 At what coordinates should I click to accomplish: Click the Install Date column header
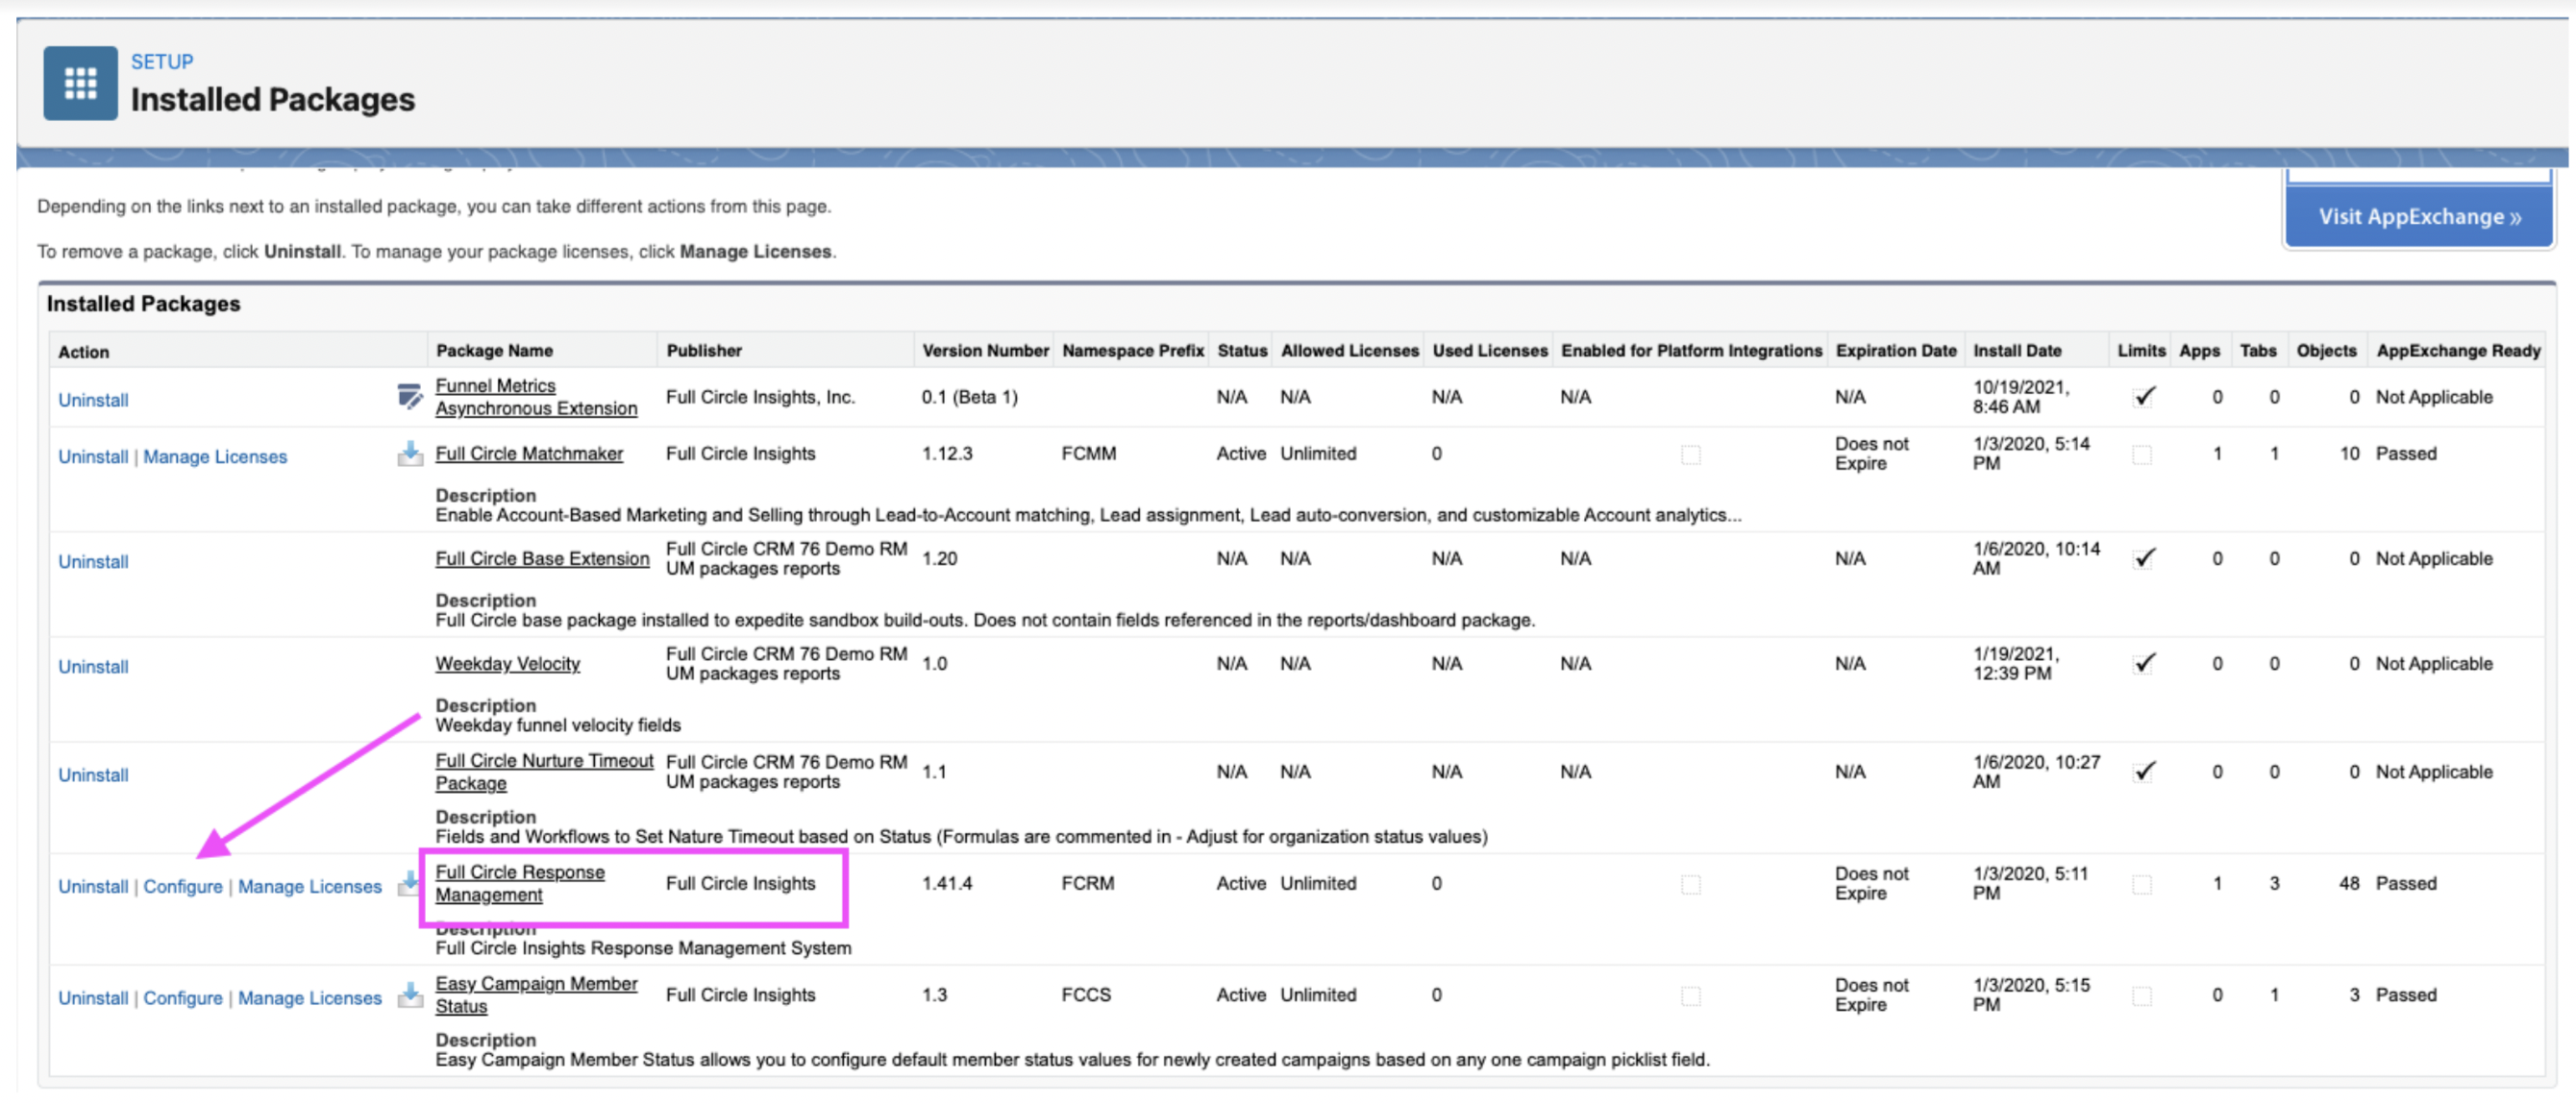click(2017, 351)
